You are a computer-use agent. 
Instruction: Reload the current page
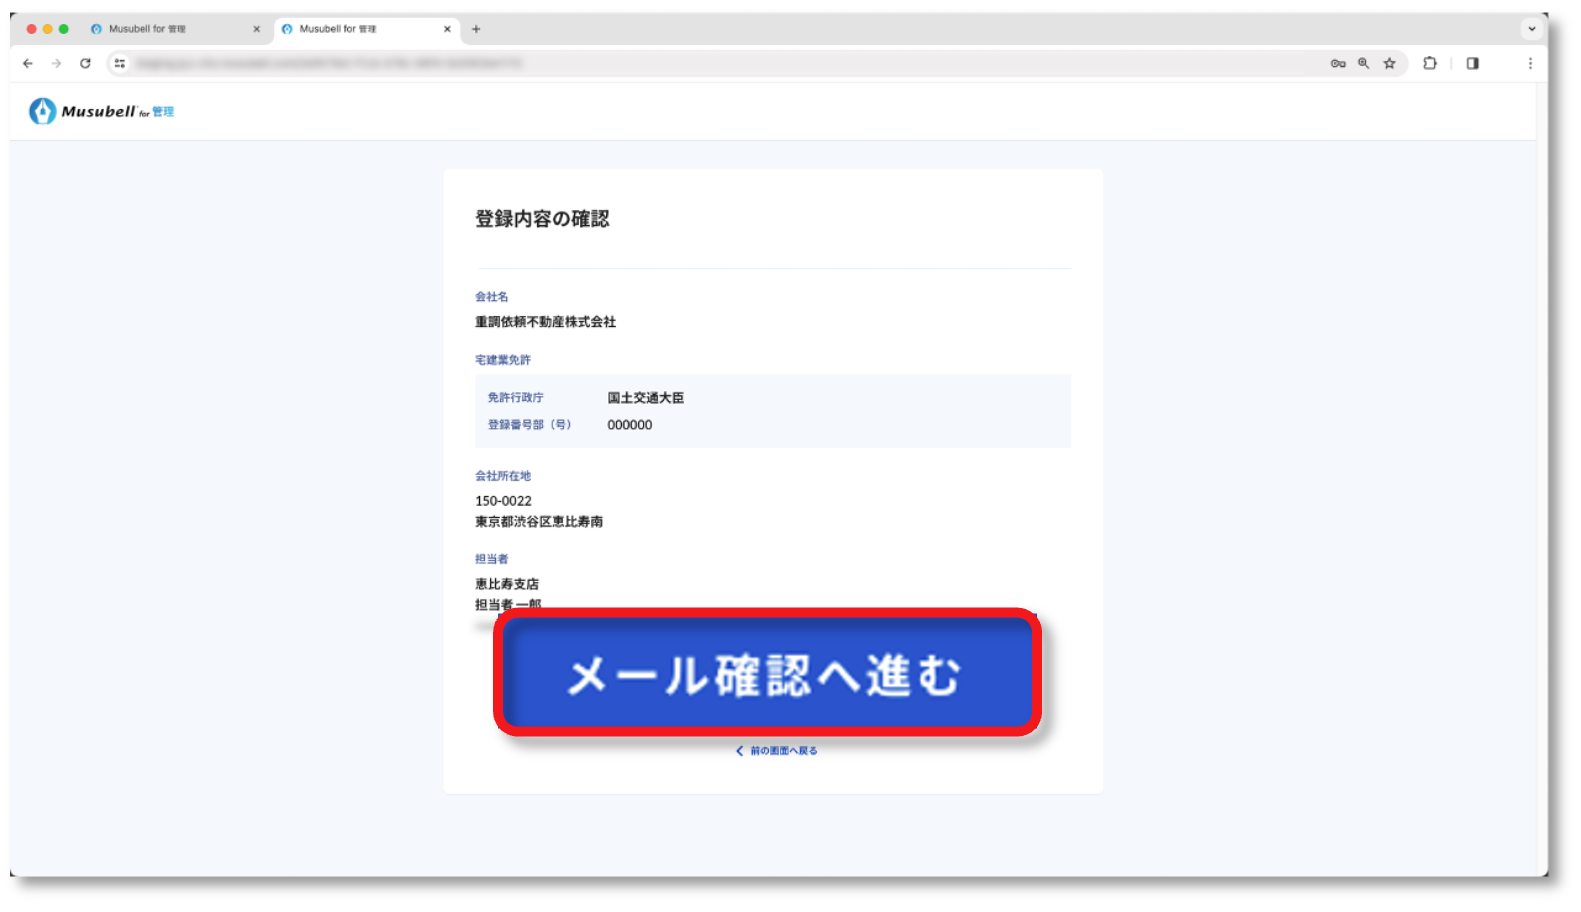(86, 63)
